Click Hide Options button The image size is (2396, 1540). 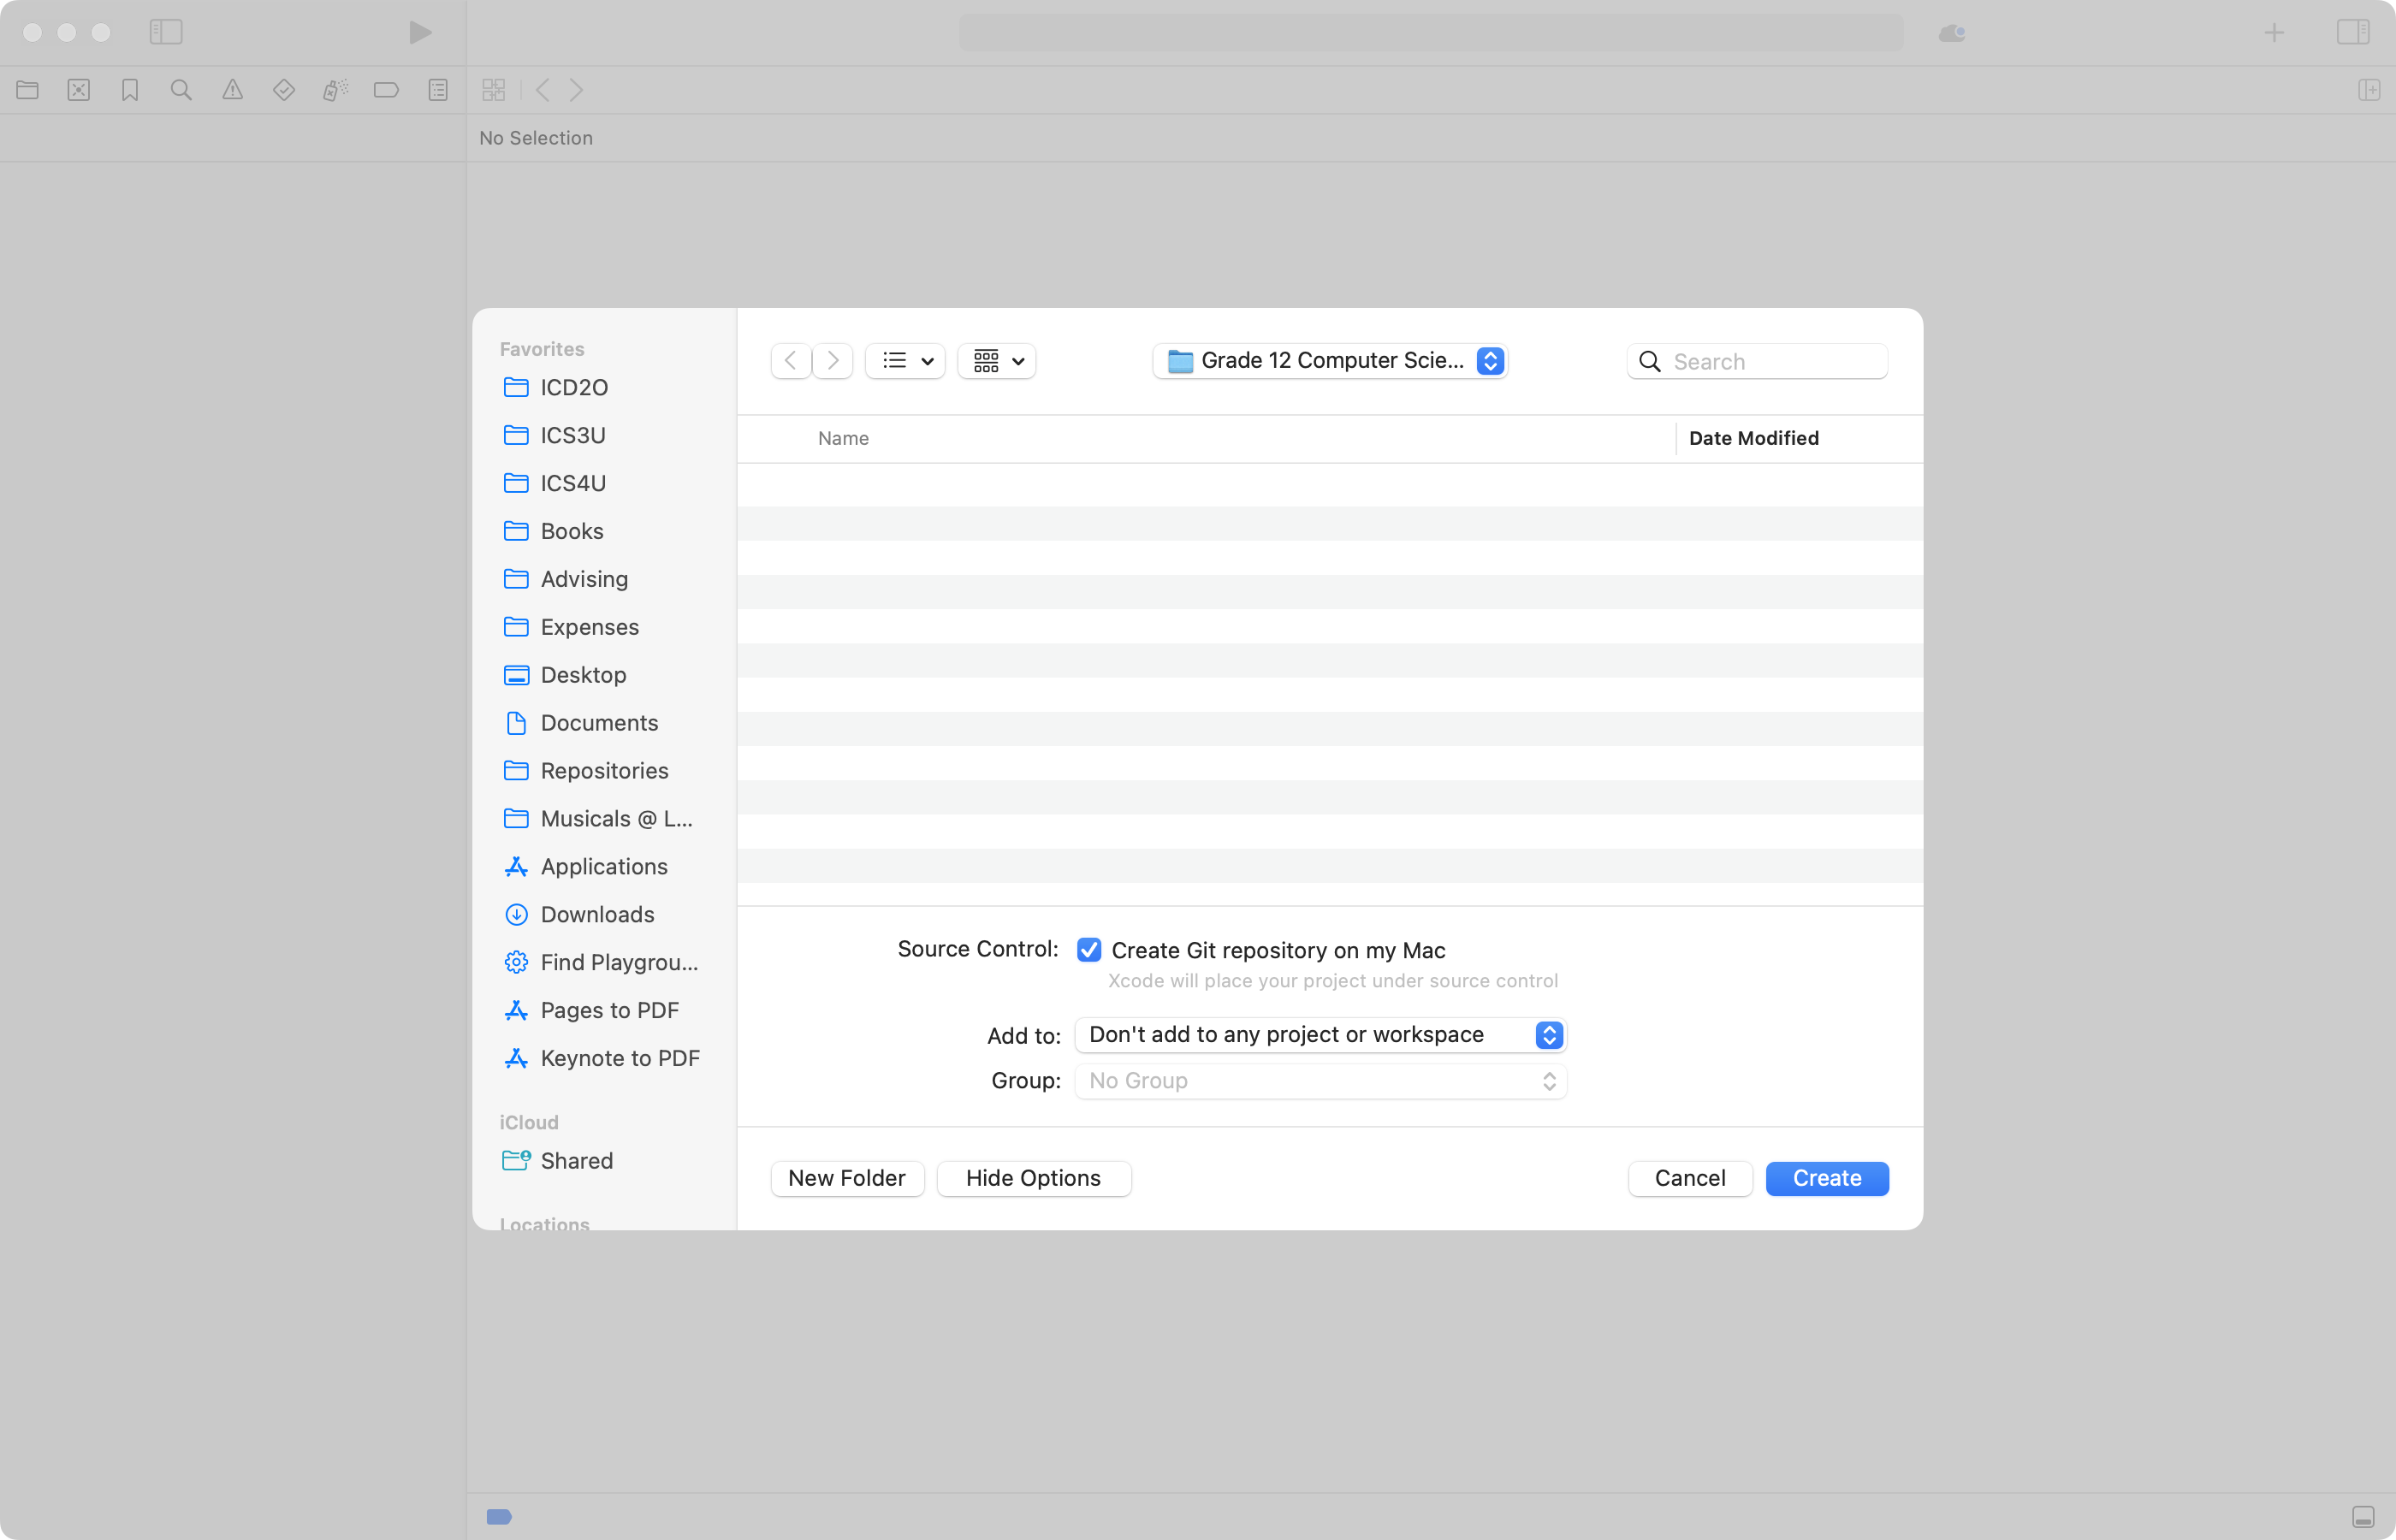point(1033,1178)
